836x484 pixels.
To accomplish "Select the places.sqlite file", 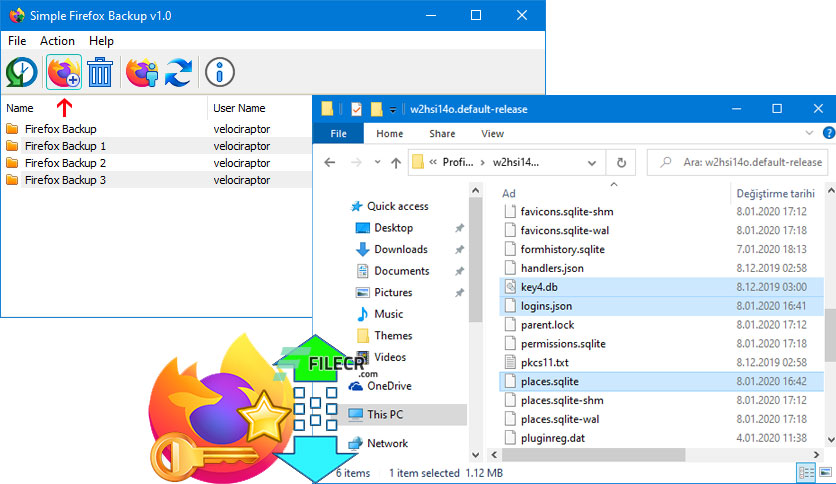I will click(661, 382).
